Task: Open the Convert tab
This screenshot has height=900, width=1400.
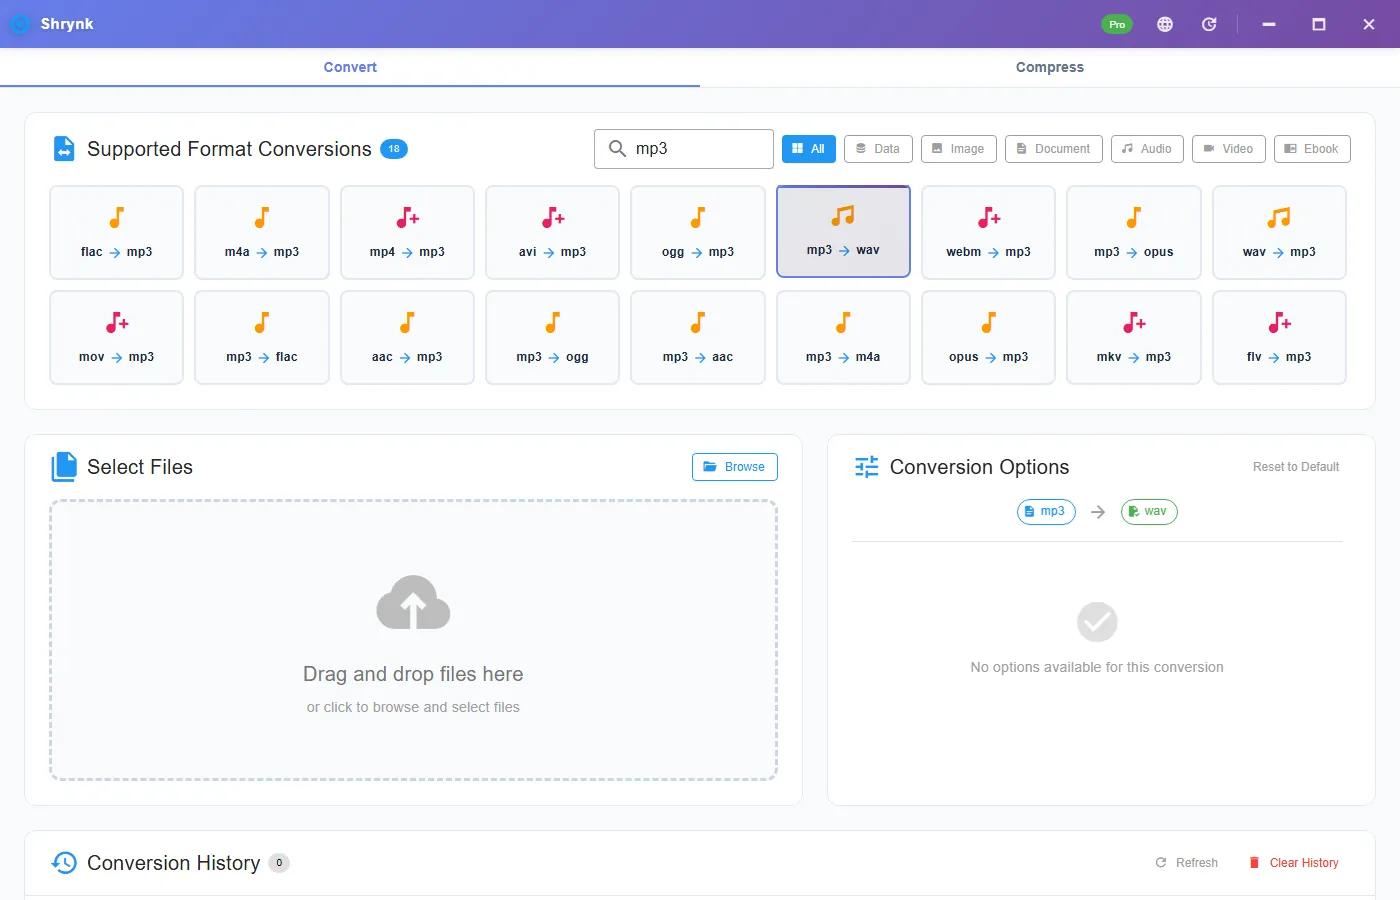Action: [x=350, y=67]
